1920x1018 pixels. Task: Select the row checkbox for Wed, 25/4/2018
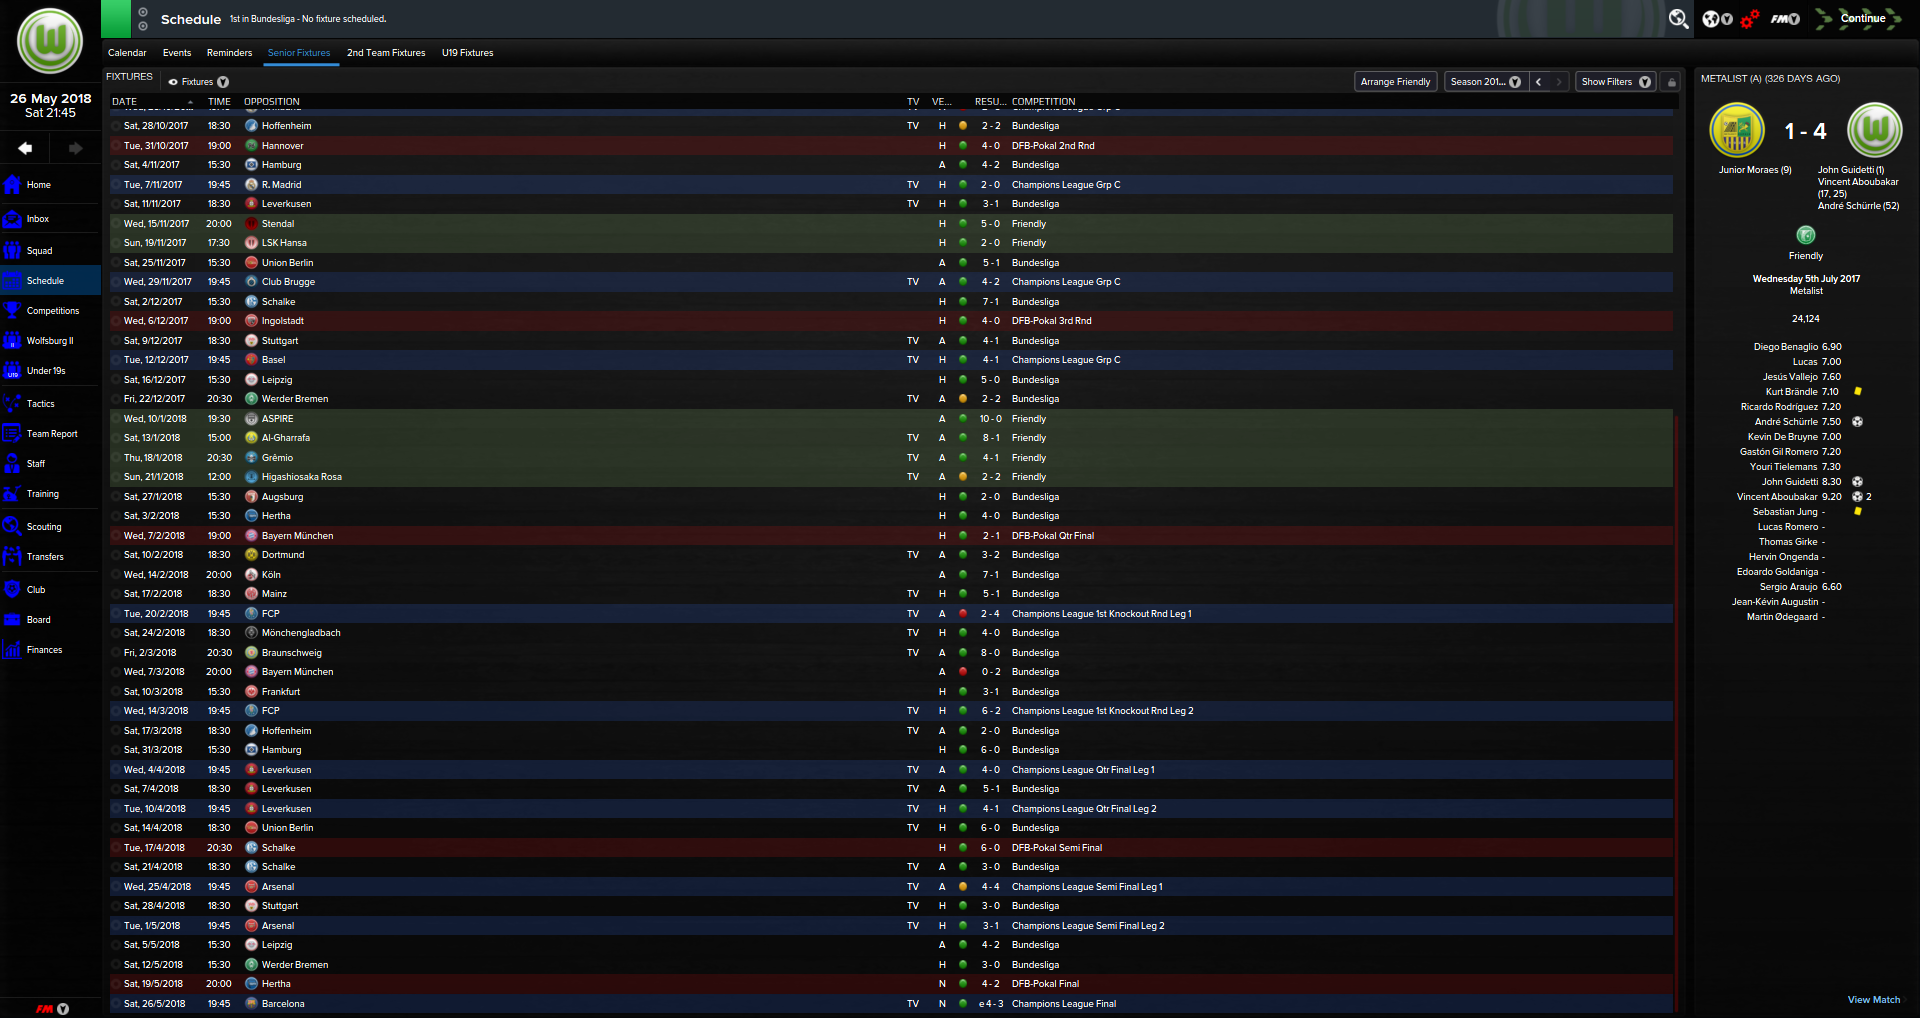point(116,887)
